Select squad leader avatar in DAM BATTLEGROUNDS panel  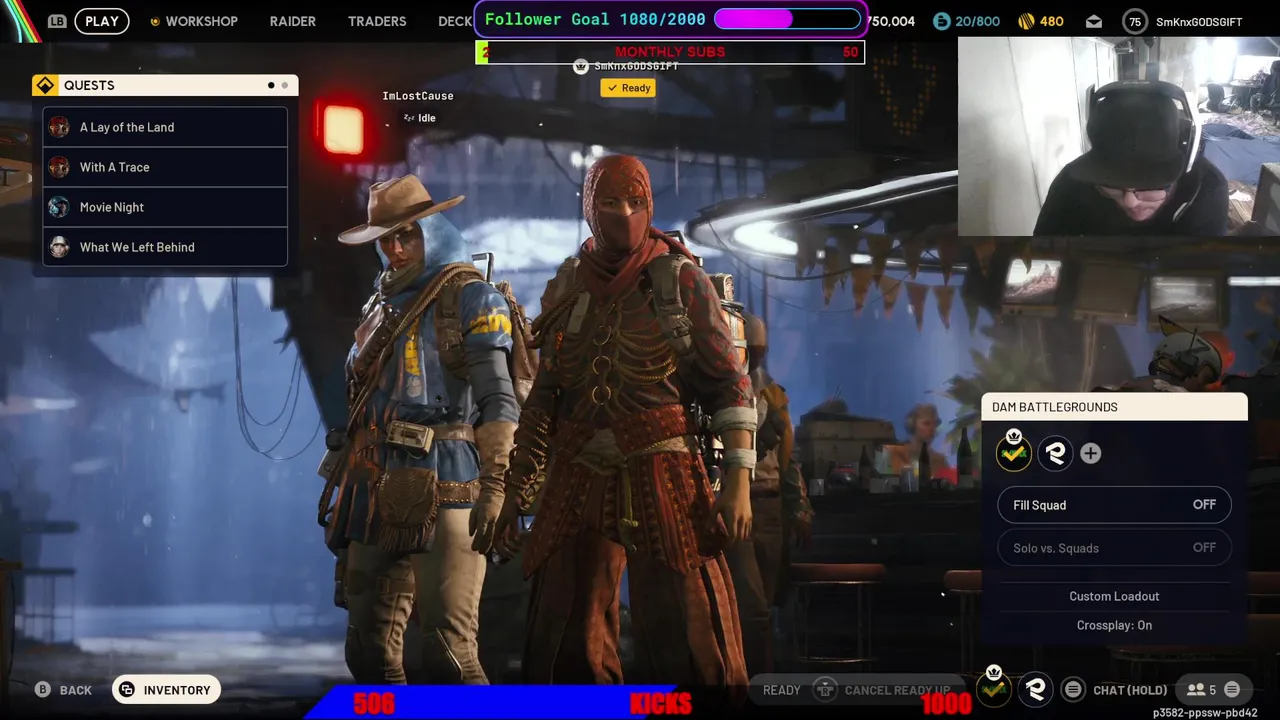1014,454
